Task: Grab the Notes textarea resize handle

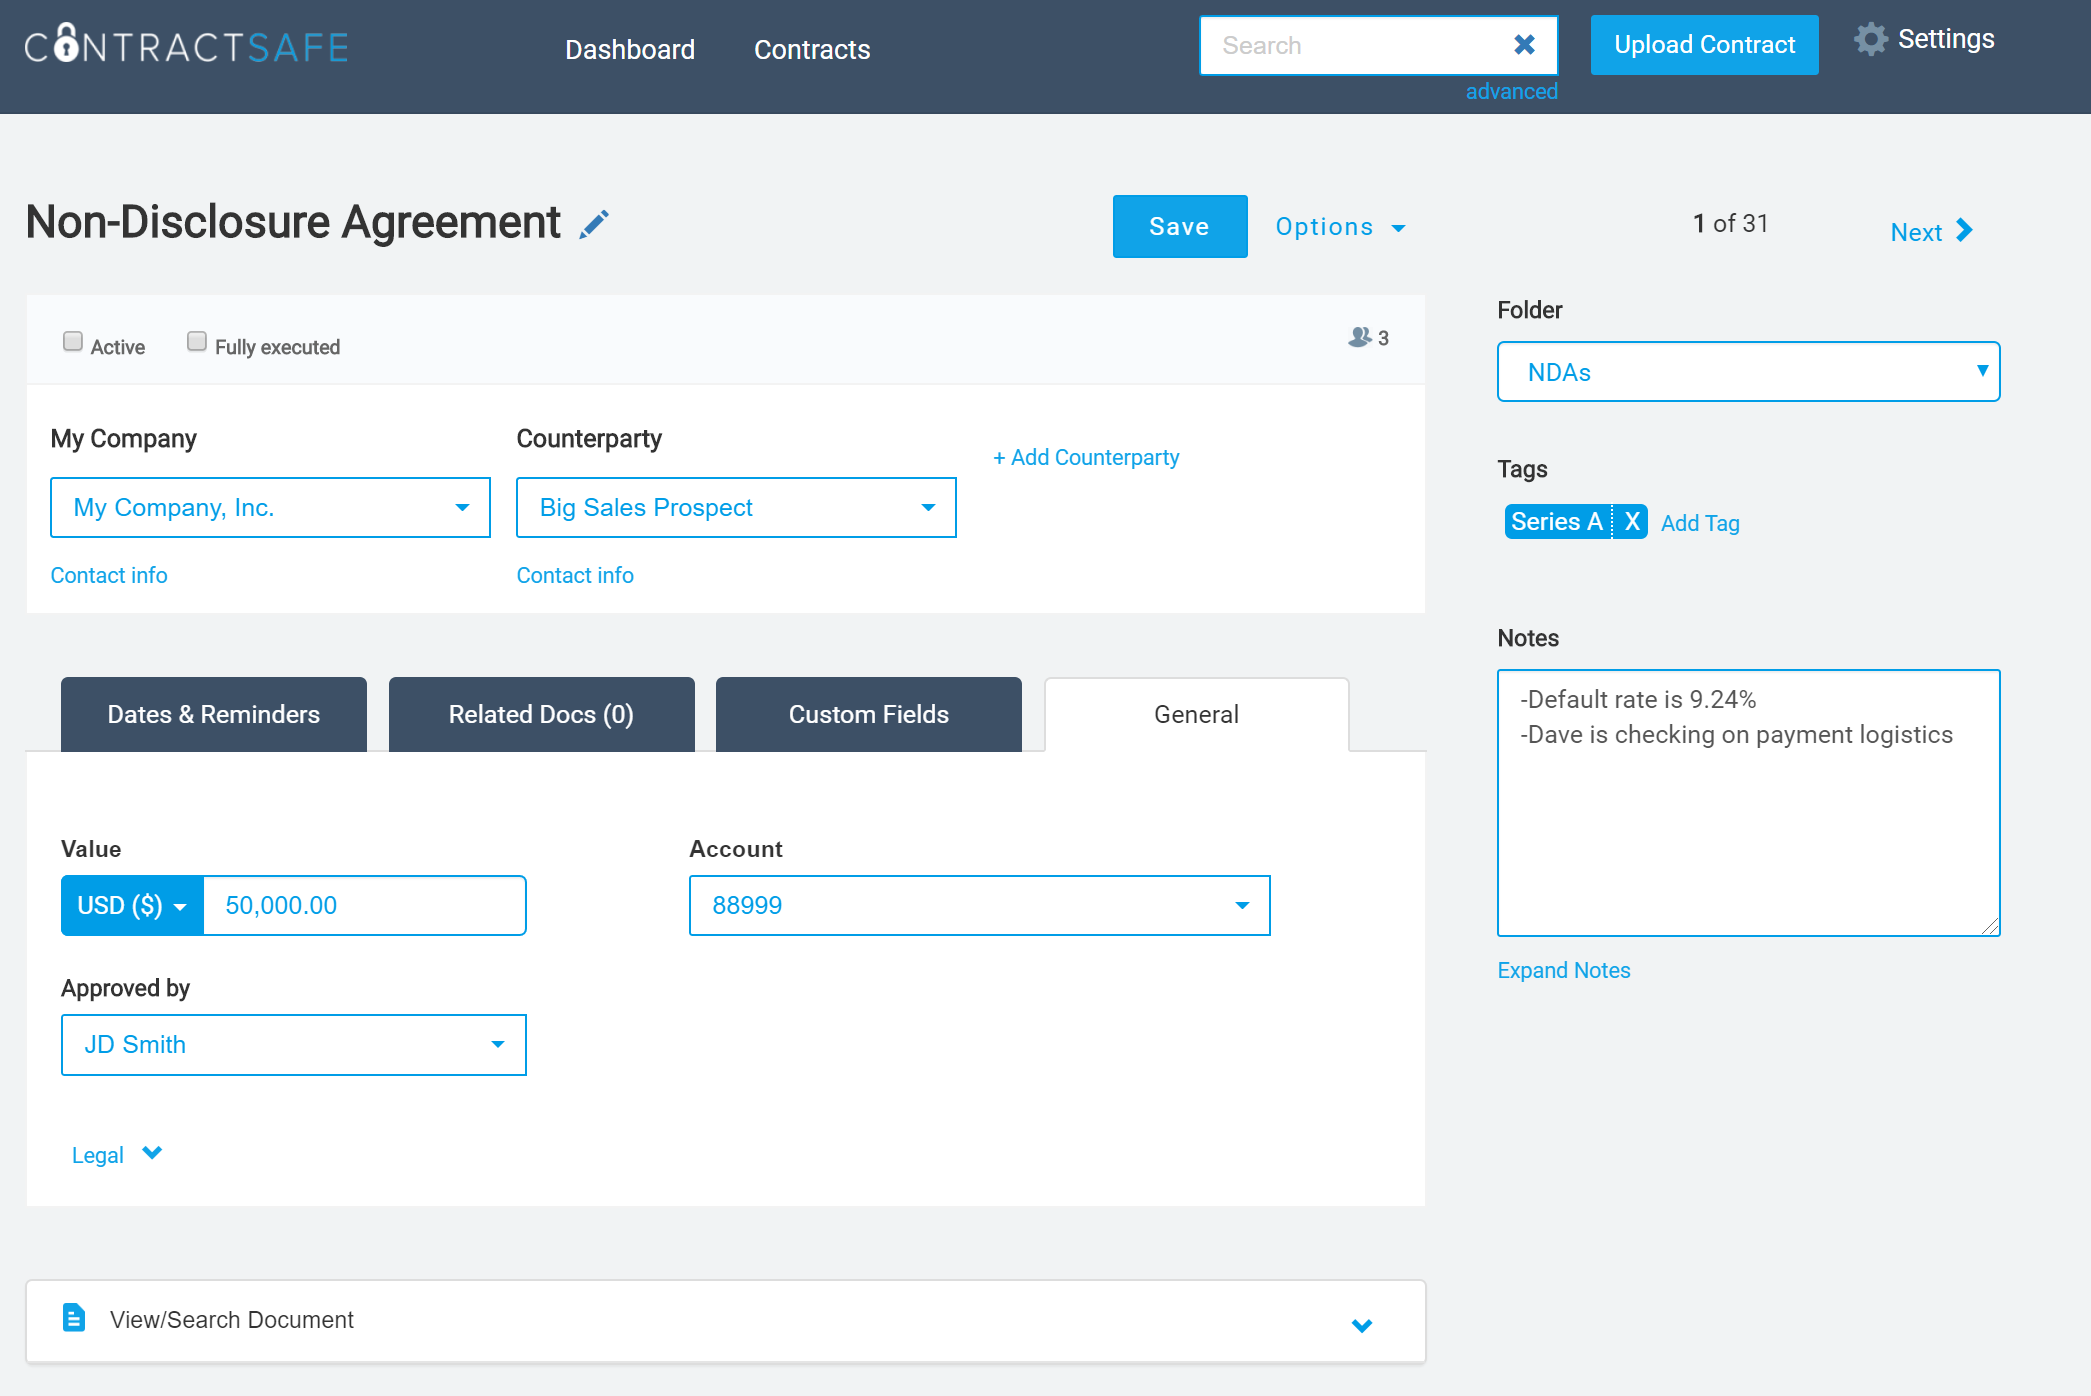Action: (x=1990, y=926)
